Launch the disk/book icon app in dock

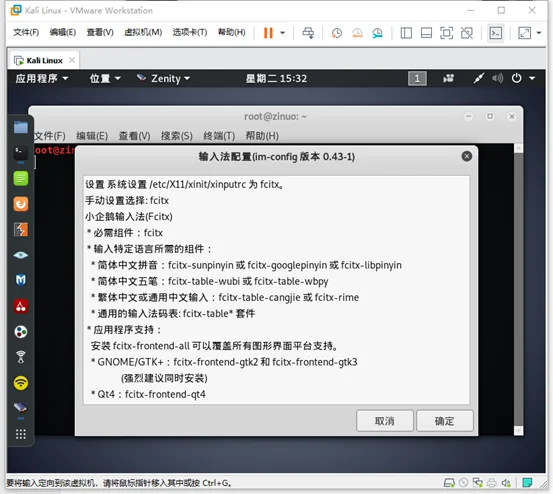pyautogui.click(x=21, y=408)
